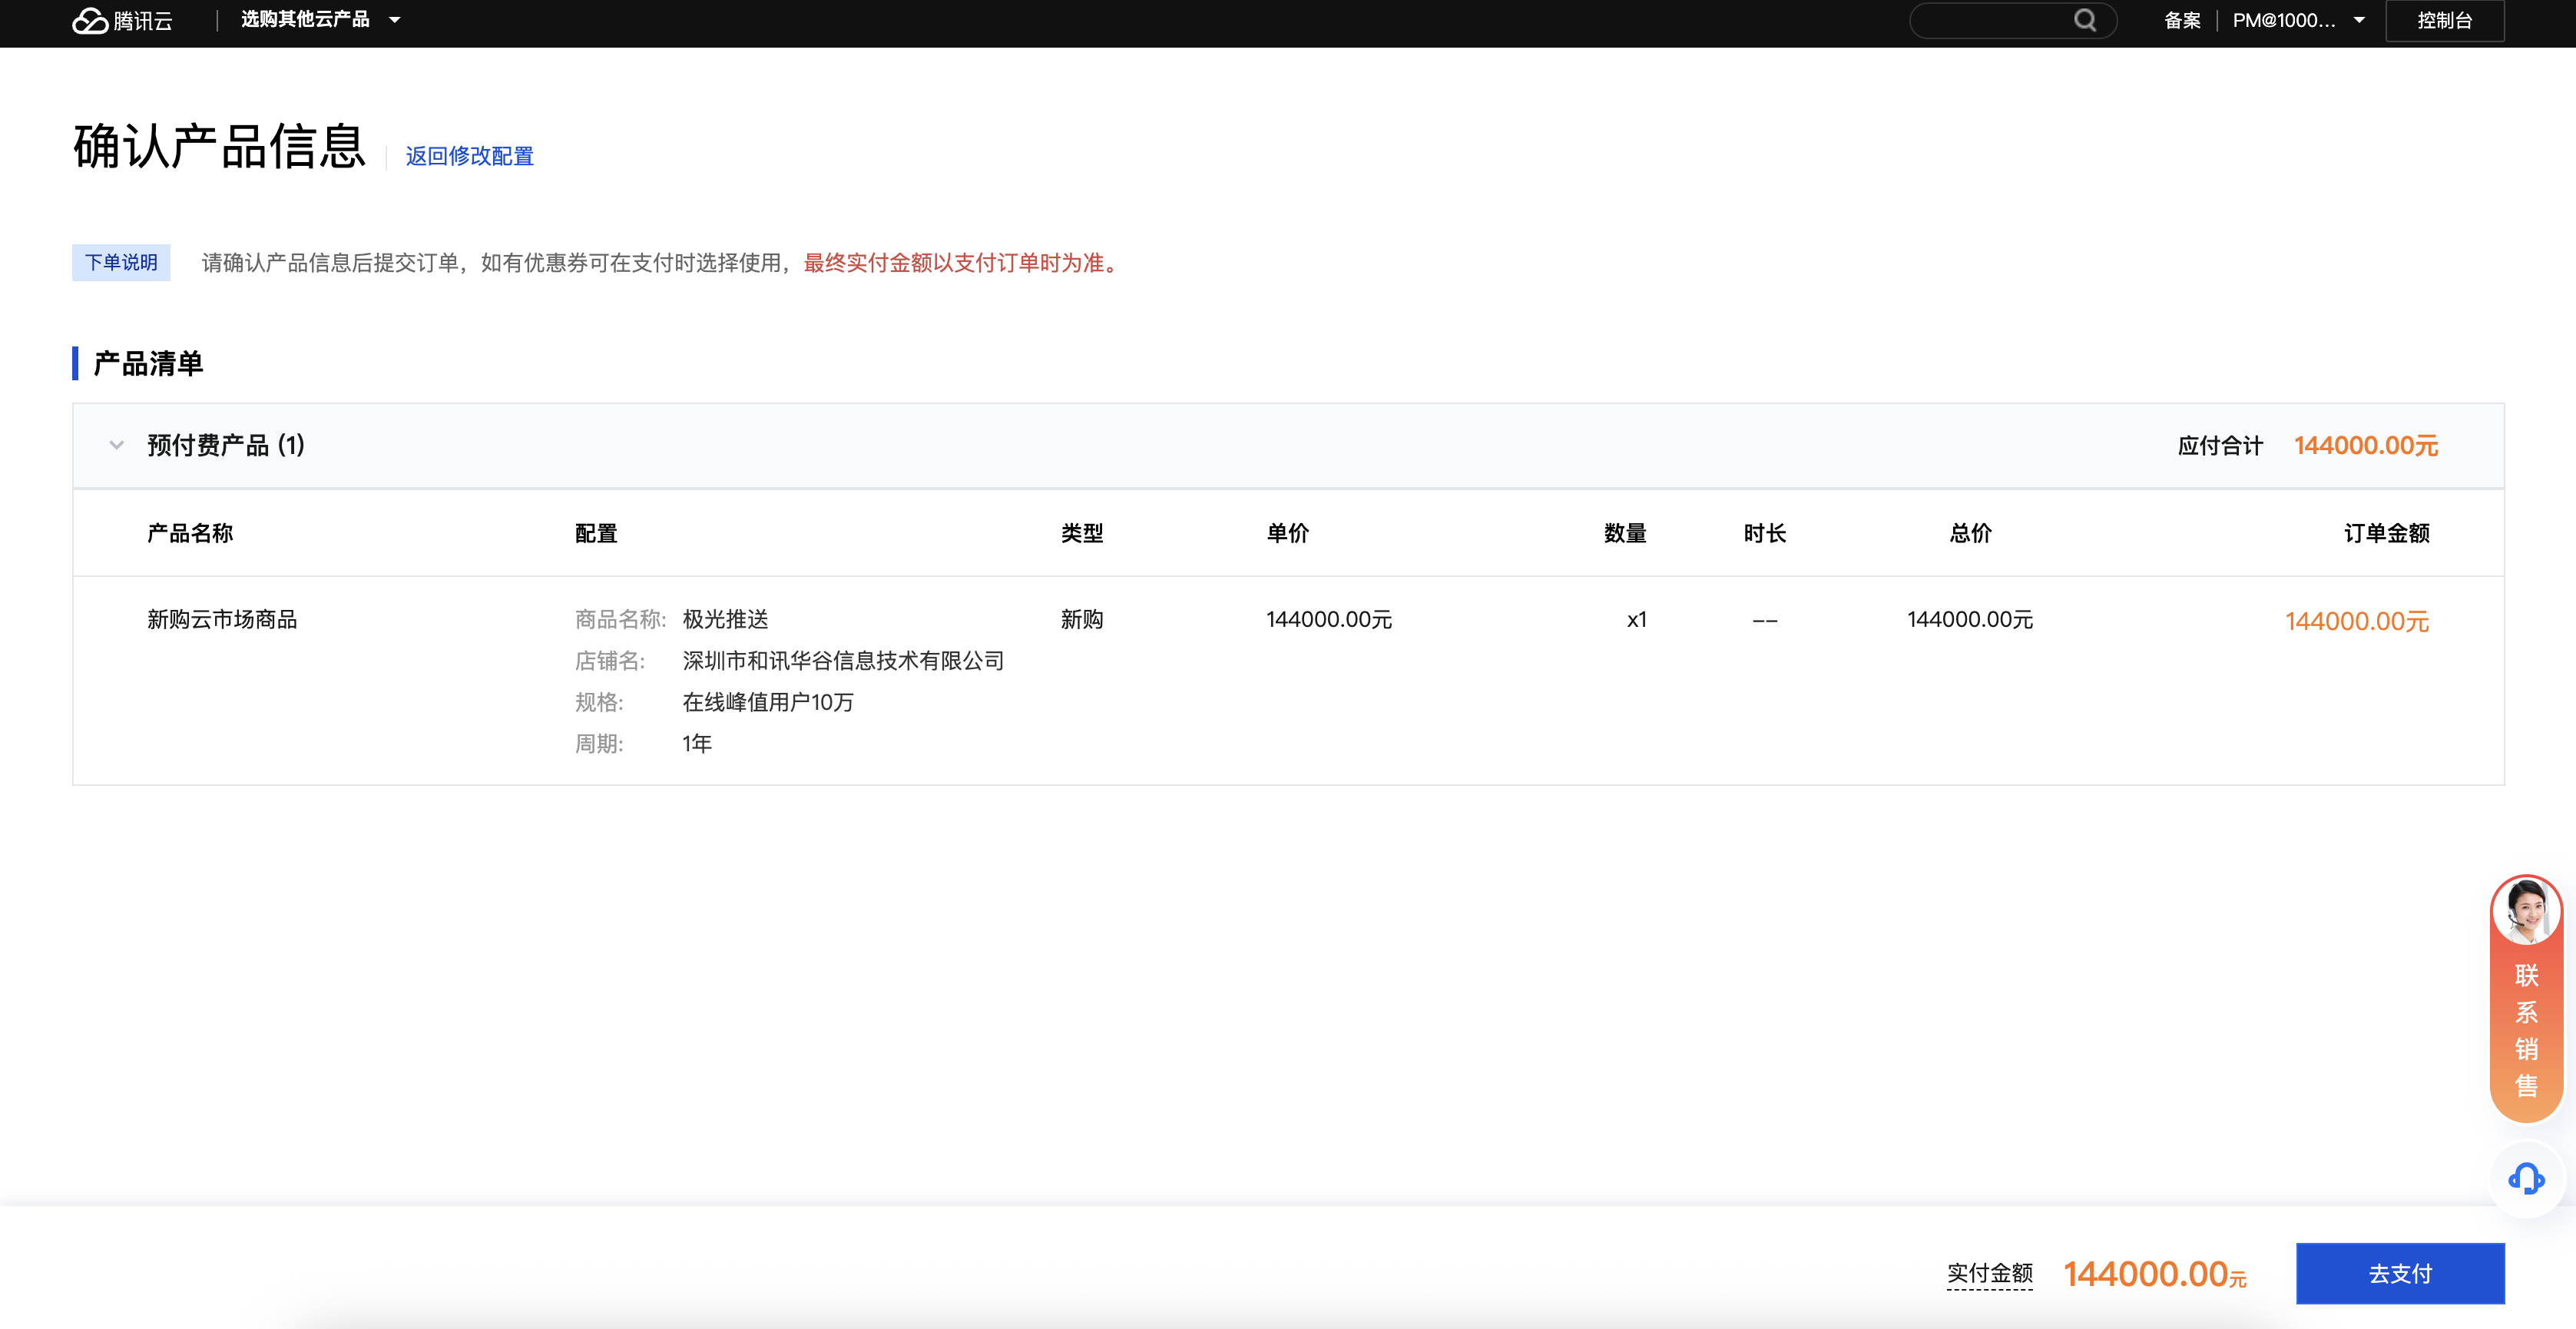Click 返回修改配置 link
2576x1329 pixels.
469,156
